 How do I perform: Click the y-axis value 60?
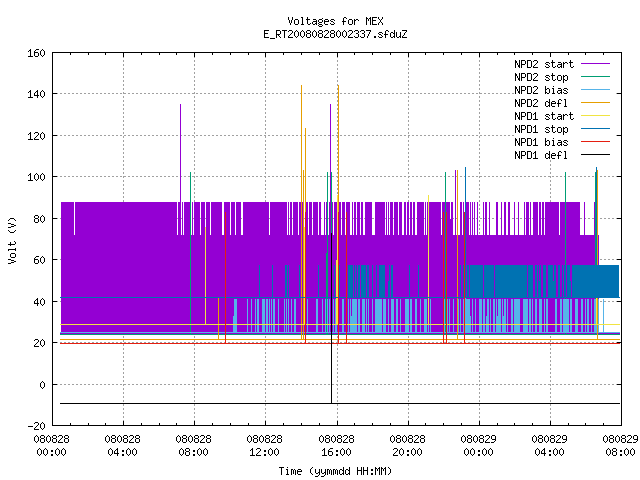39,260
